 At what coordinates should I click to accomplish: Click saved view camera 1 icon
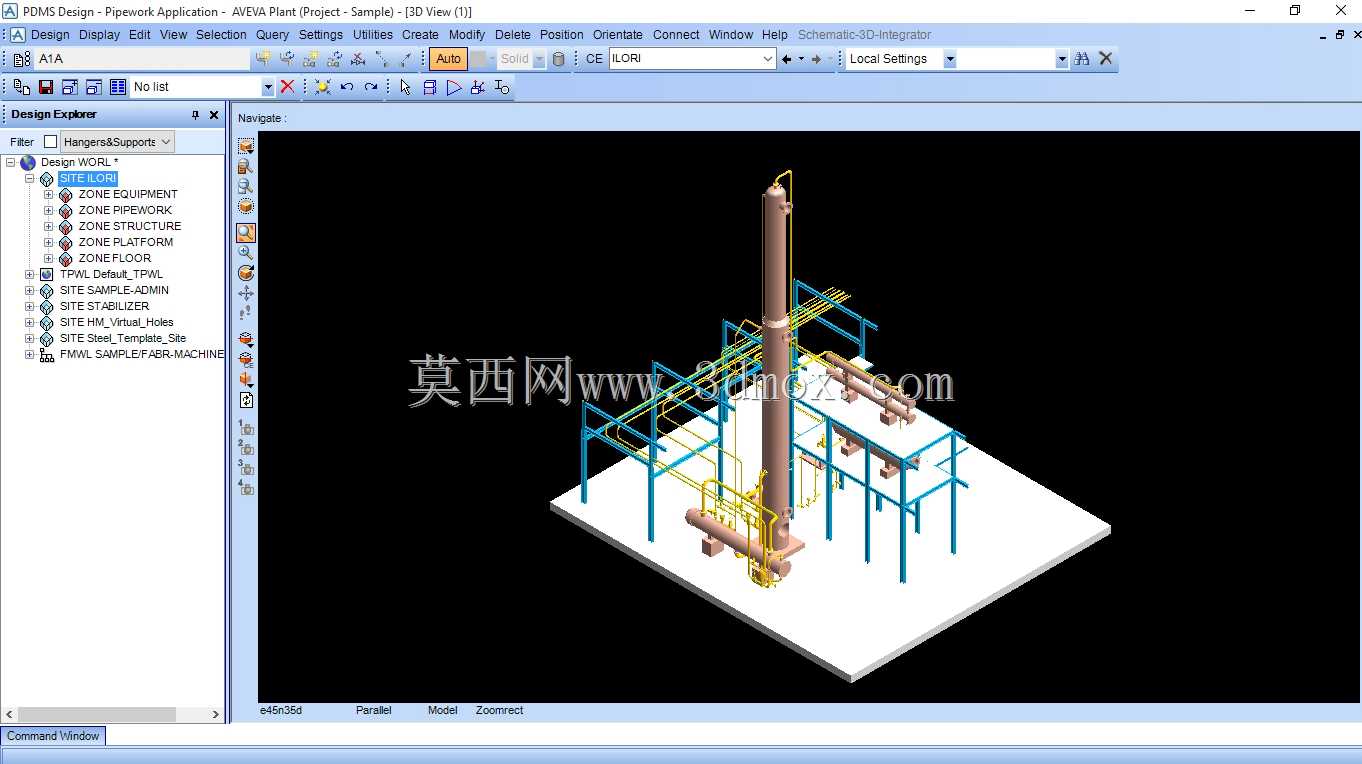click(x=246, y=428)
